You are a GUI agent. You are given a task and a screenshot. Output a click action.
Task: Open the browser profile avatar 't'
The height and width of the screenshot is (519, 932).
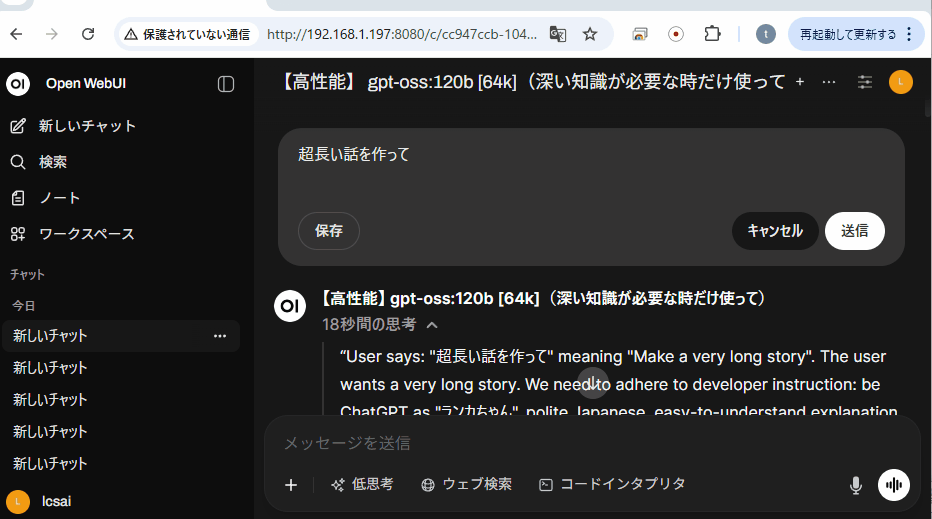(x=766, y=34)
